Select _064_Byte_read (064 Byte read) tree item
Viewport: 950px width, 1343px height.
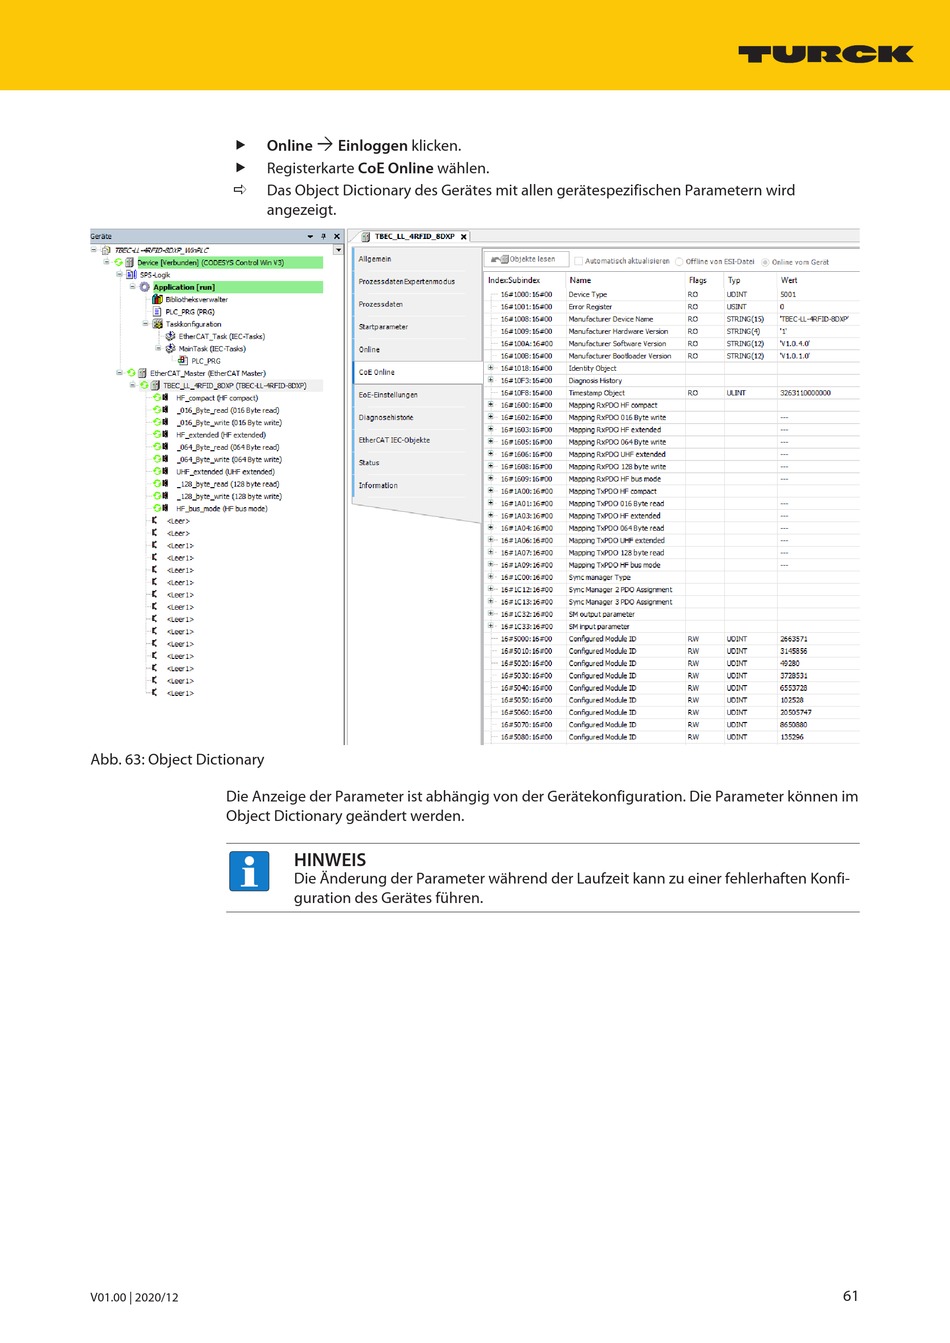228,447
